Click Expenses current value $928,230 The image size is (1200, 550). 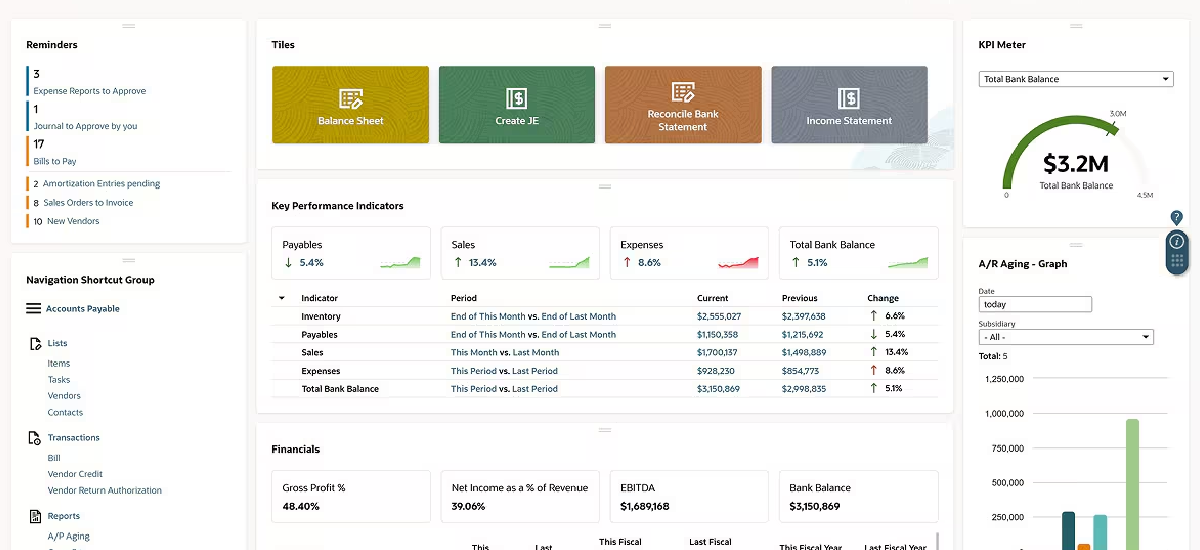coord(715,371)
